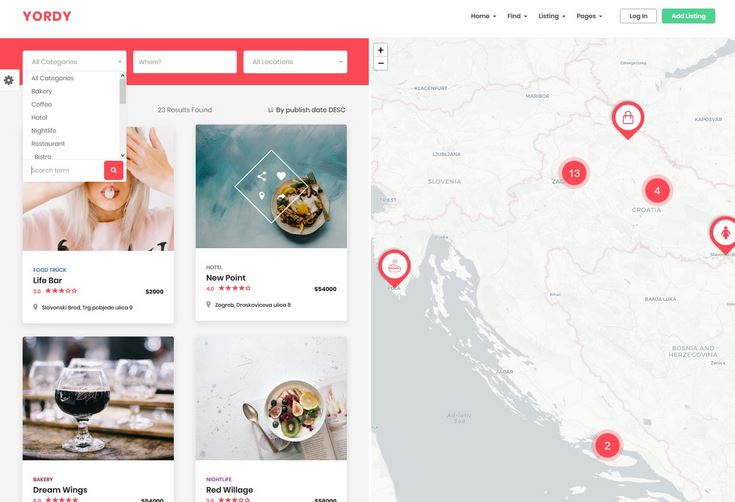Click the shopping bag map marker
Image resolution: width=735 pixels, height=502 pixels.
[x=628, y=120]
